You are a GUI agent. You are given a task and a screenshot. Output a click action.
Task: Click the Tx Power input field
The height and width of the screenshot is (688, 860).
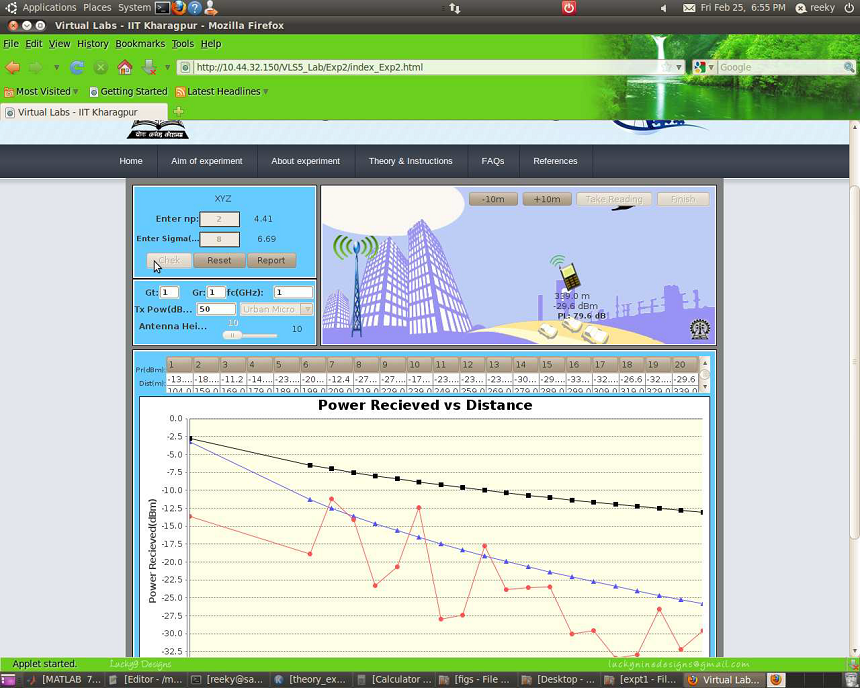[216, 309]
